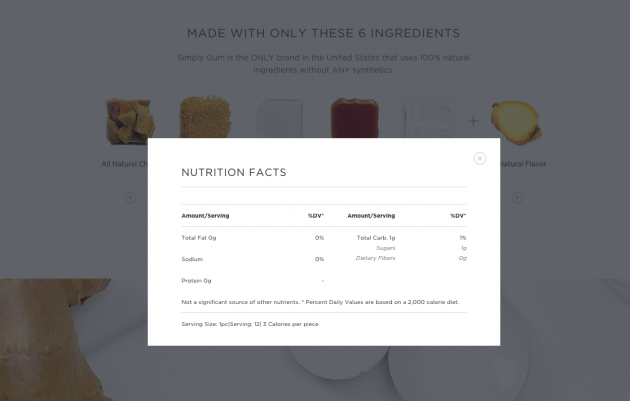
Task: Select the white powder packet ingredient image
Action: click(430, 117)
